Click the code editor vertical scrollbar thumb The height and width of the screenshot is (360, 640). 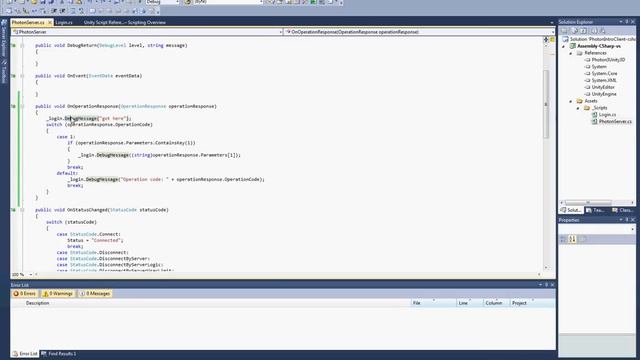pos(546,104)
